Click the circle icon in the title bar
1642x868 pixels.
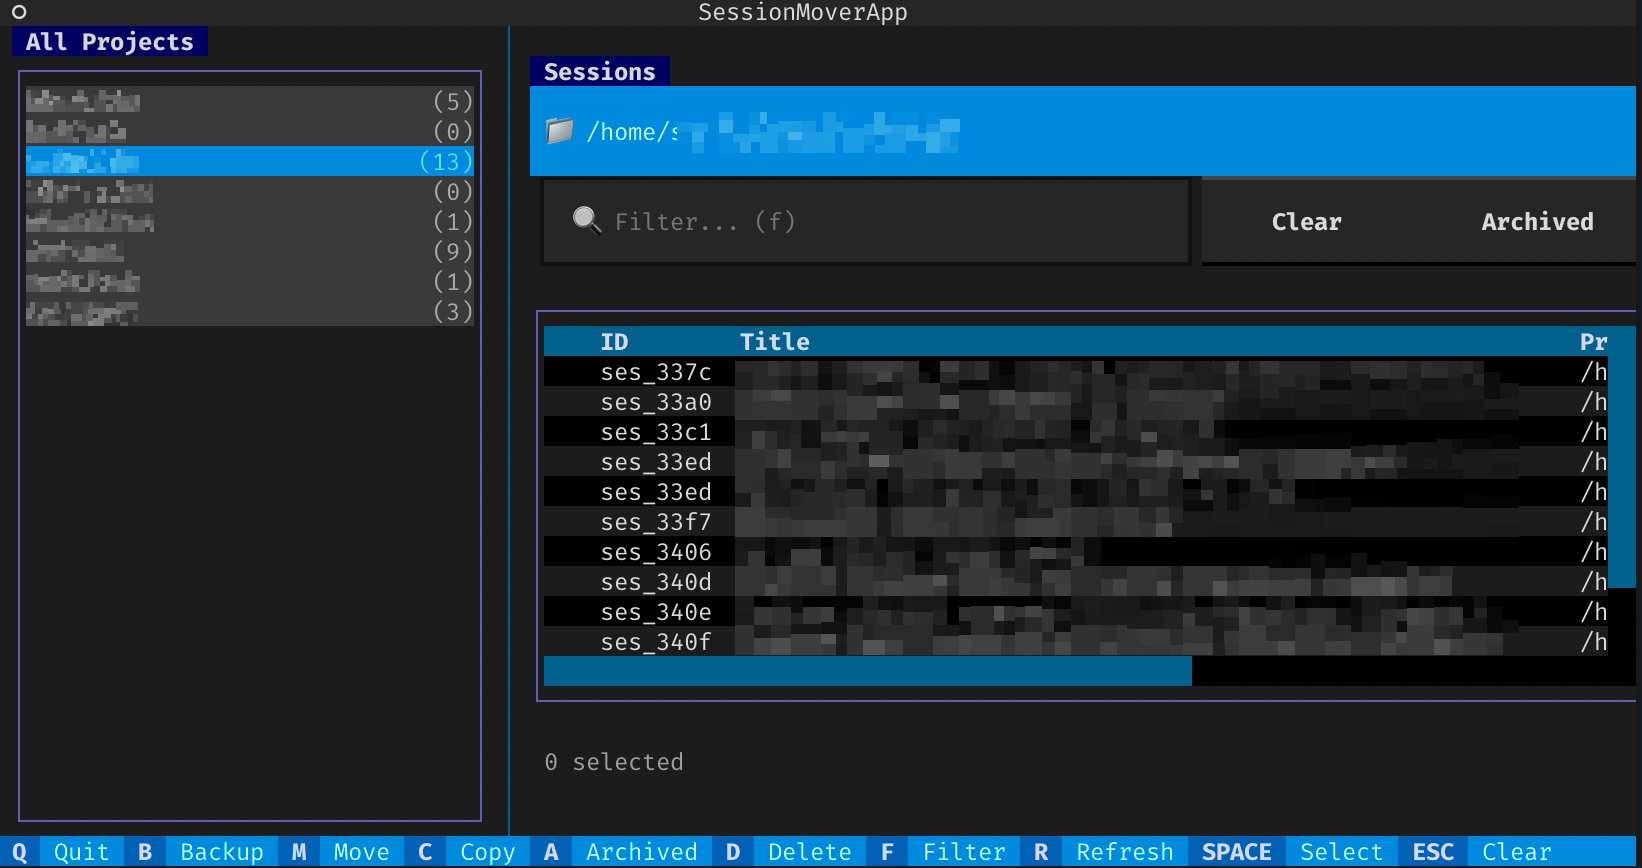click(x=19, y=12)
